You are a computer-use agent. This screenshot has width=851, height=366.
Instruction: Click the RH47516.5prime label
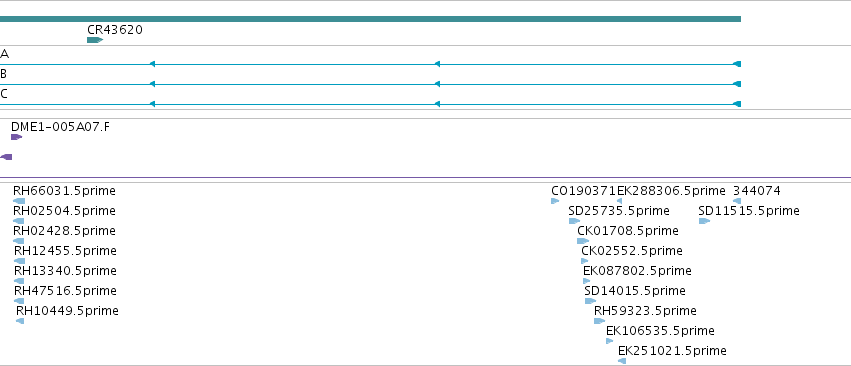pos(66,291)
